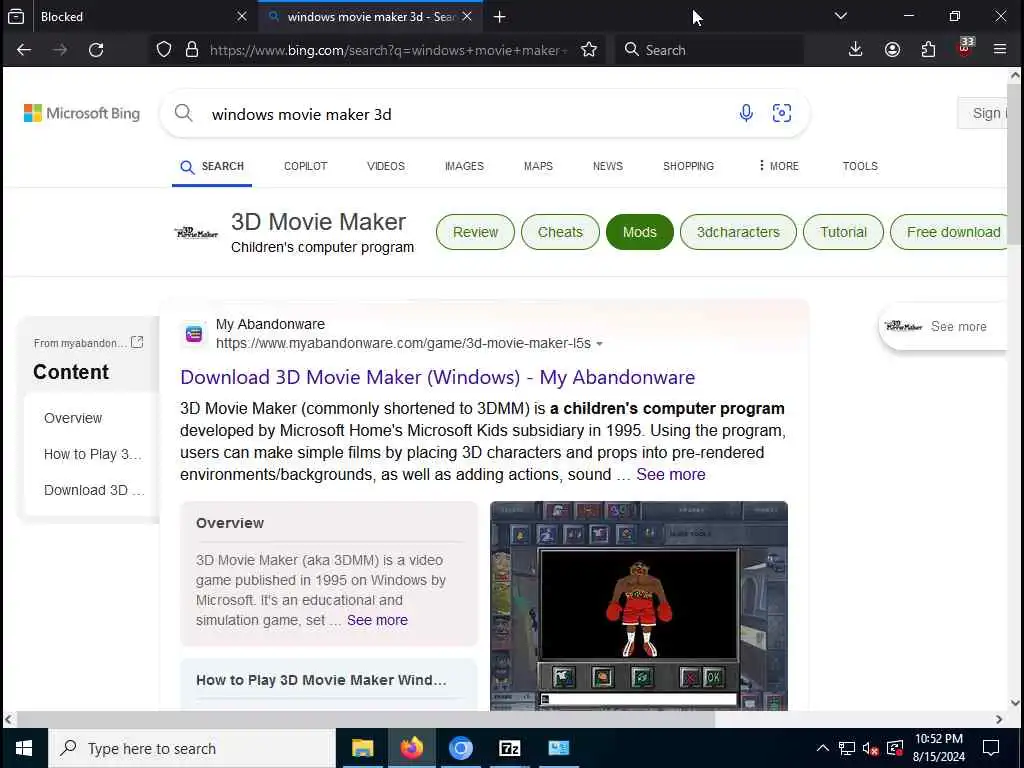Open the 3D Movie Maker boxer screenshot
1024x768 pixels.
coord(639,606)
